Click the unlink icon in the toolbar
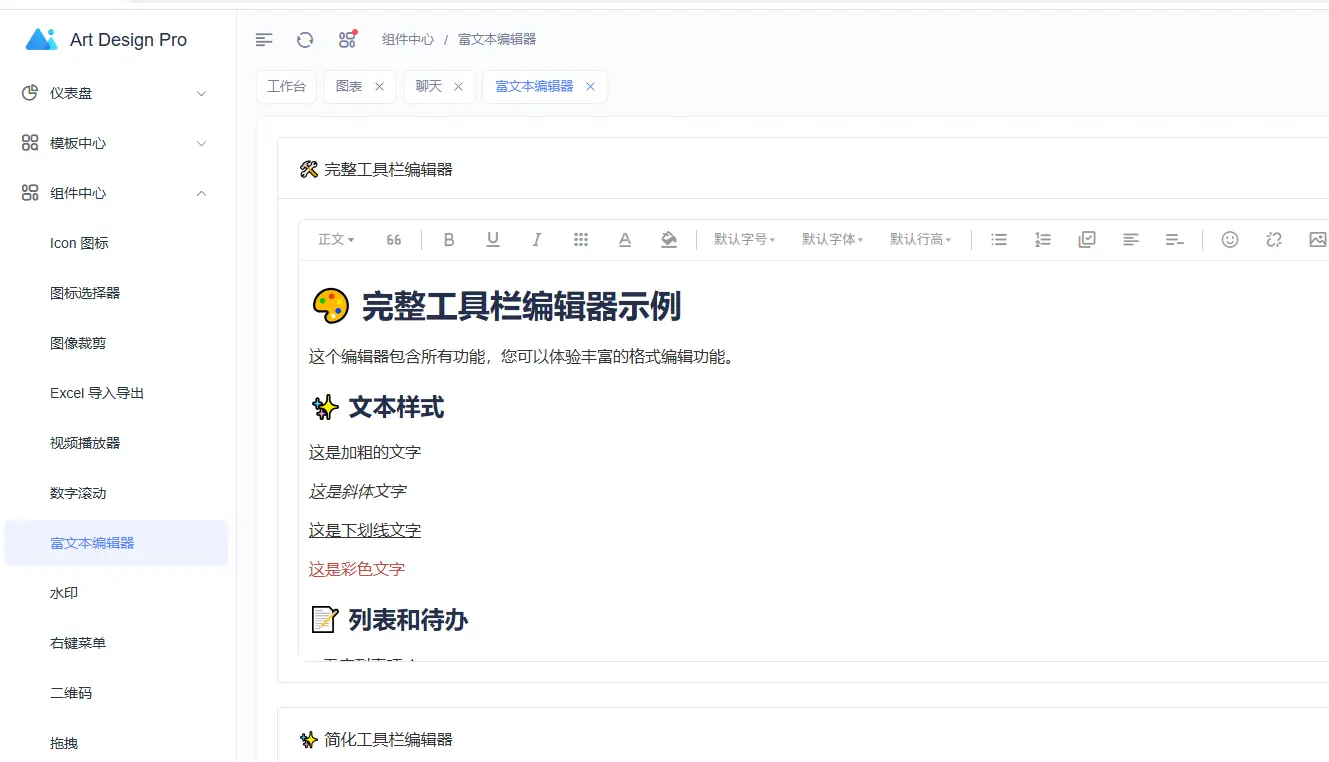 pyautogui.click(x=1273, y=239)
